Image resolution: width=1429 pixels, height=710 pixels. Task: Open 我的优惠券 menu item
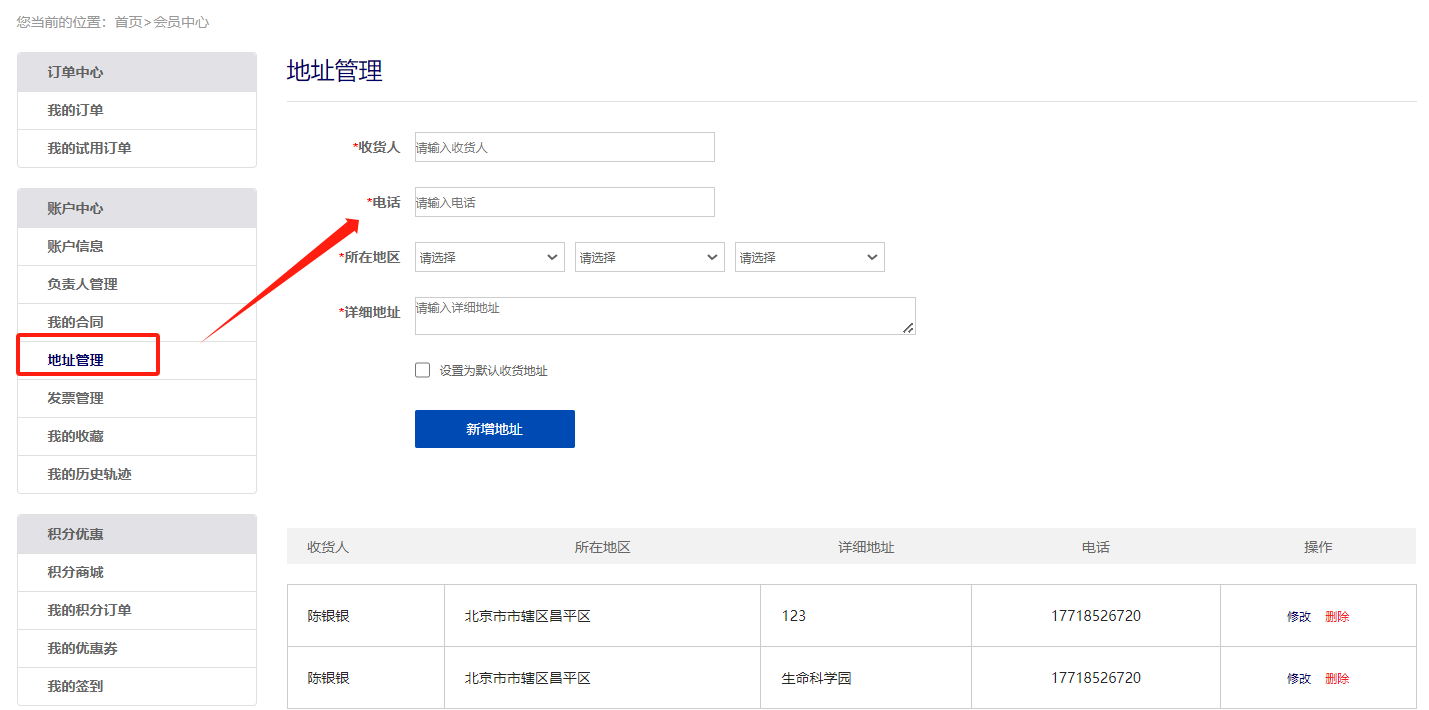(82, 648)
